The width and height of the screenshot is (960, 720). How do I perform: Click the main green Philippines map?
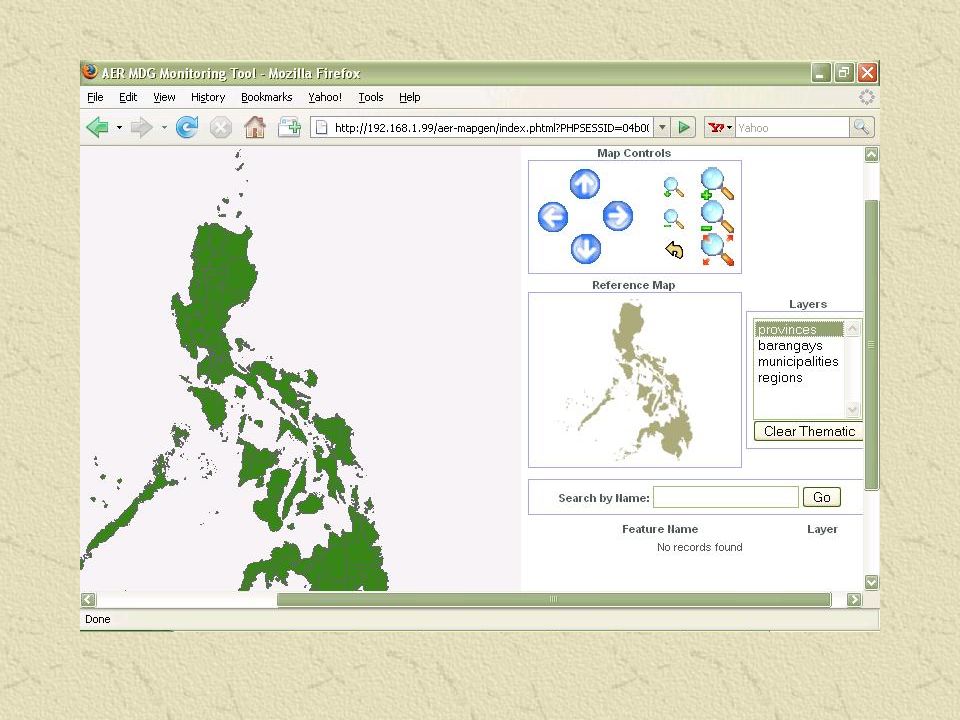pyautogui.click(x=300, y=369)
